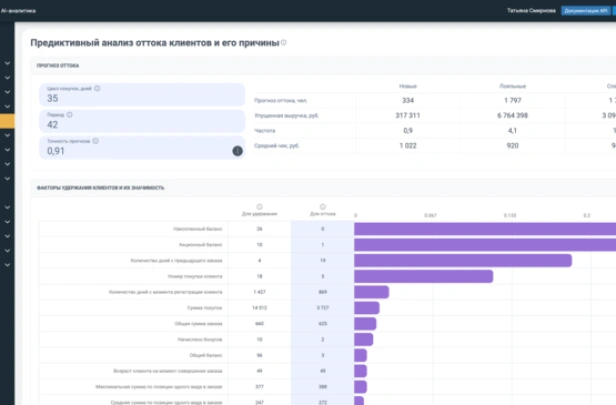Viewport: 616px width, 405px height.
Task: Select the 'Лояльные' column header
Action: tap(512, 87)
